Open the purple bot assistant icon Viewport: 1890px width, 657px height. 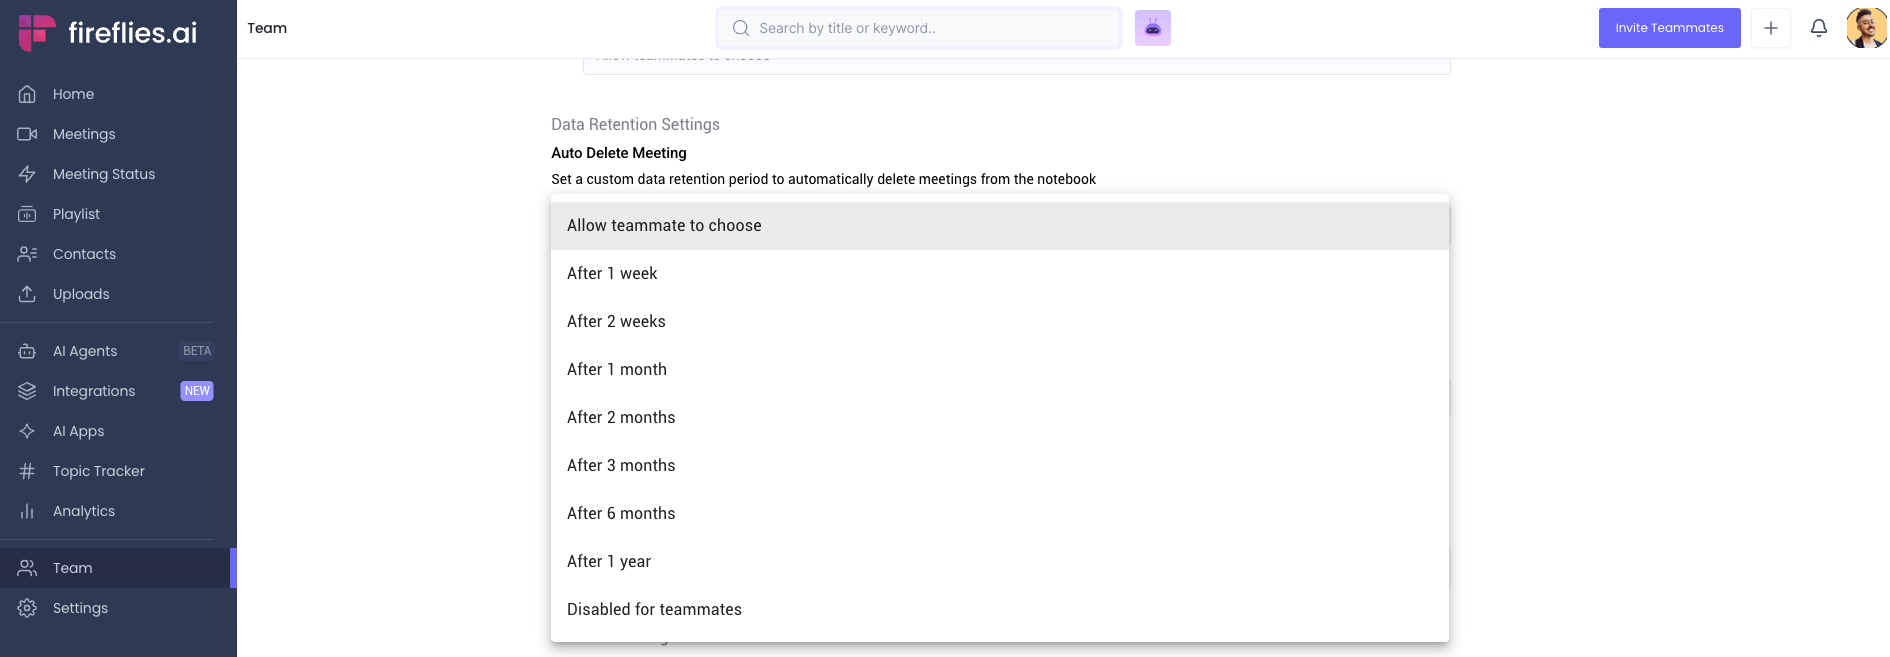(1152, 28)
